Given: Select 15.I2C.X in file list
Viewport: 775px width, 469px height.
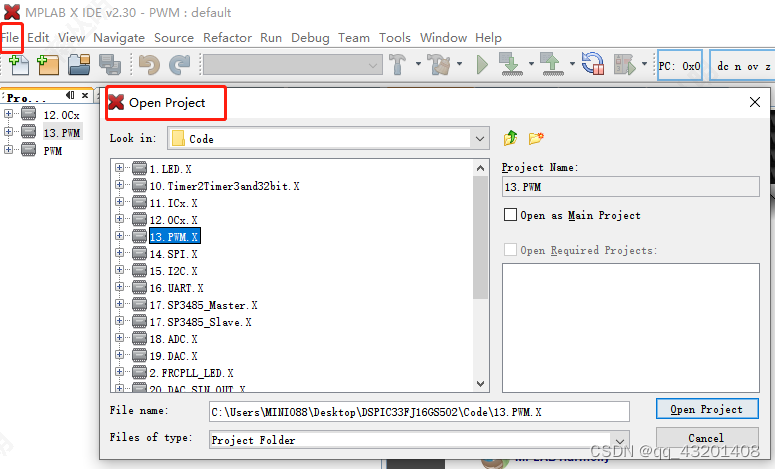Looking at the screenshot, I should point(173,271).
